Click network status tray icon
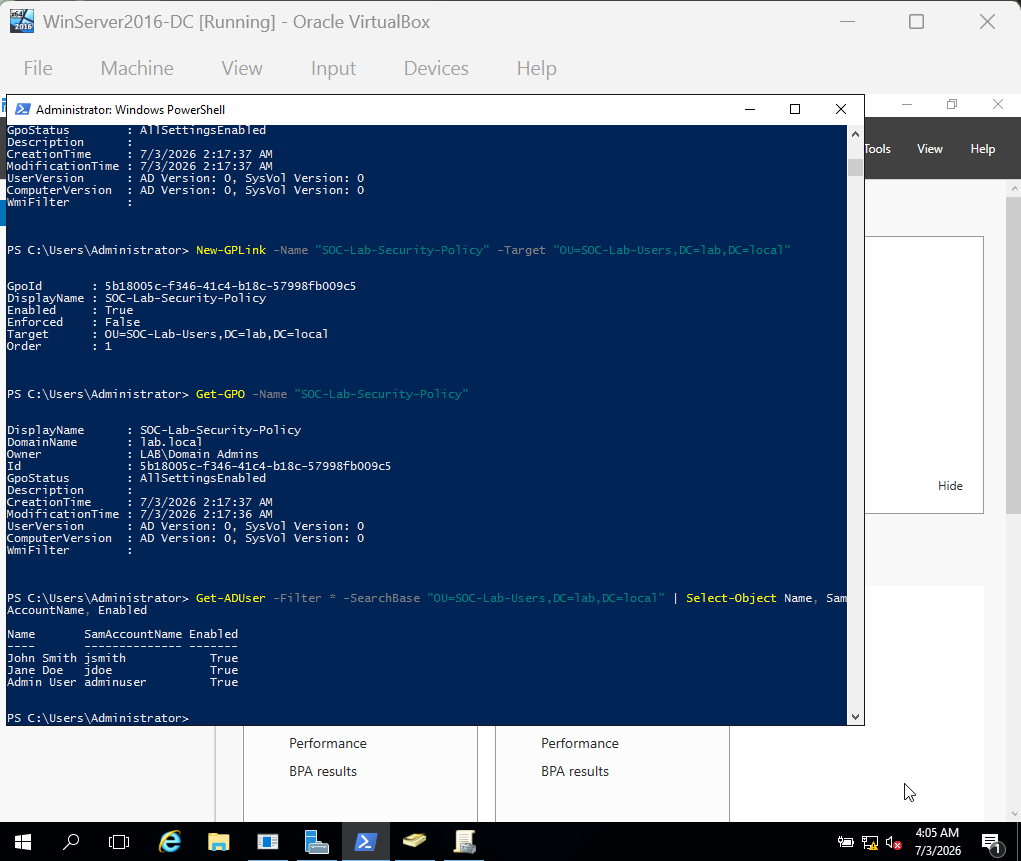 pyautogui.click(x=869, y=843)
